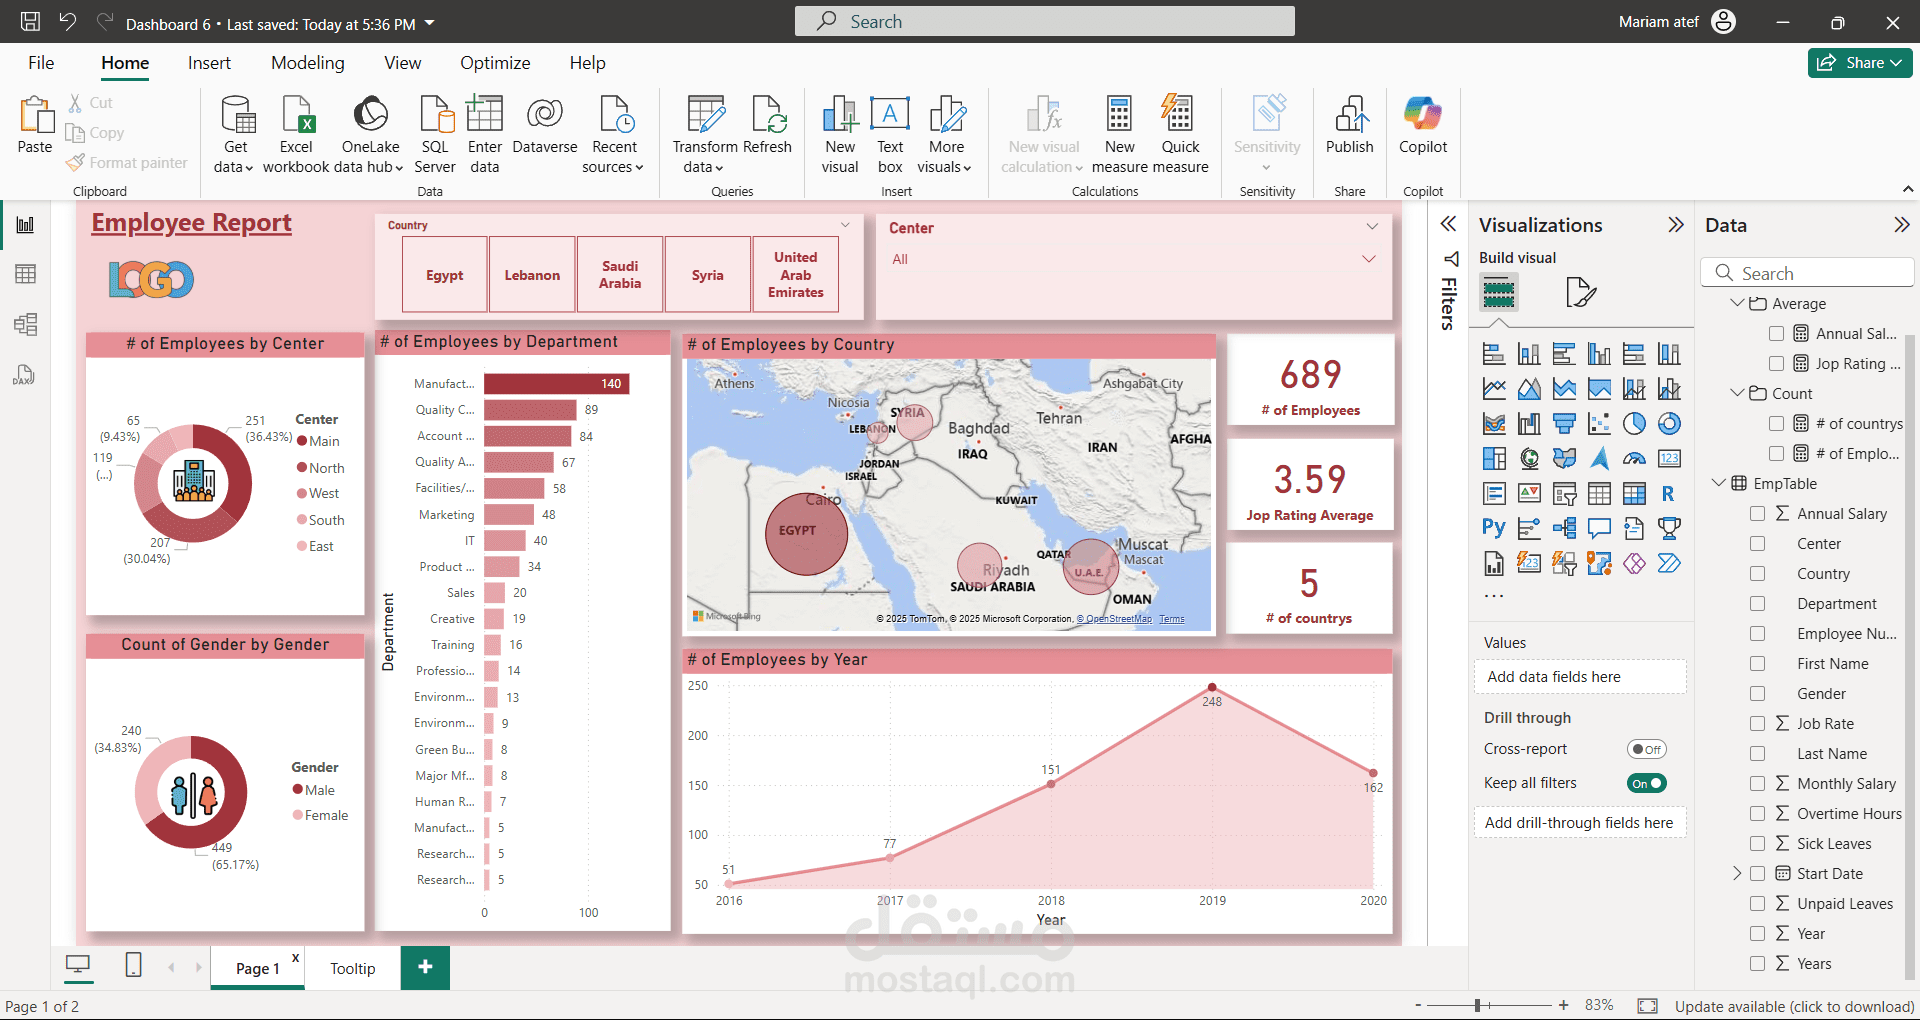Expand the Filters pane
The image size is (1920, 1020).
[x=1448, y=224]
